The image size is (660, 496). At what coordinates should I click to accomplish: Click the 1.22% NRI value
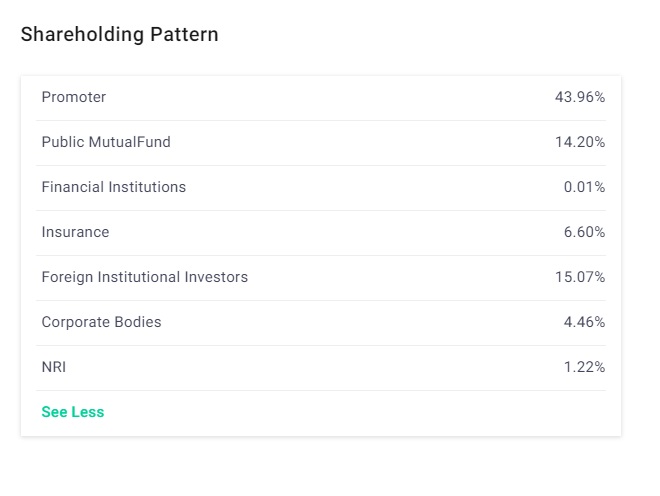[x=584, y=367]
